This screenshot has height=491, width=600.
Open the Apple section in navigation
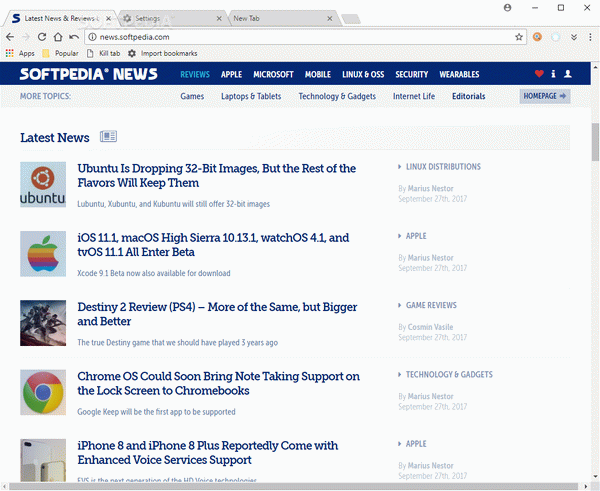point(231,74)
